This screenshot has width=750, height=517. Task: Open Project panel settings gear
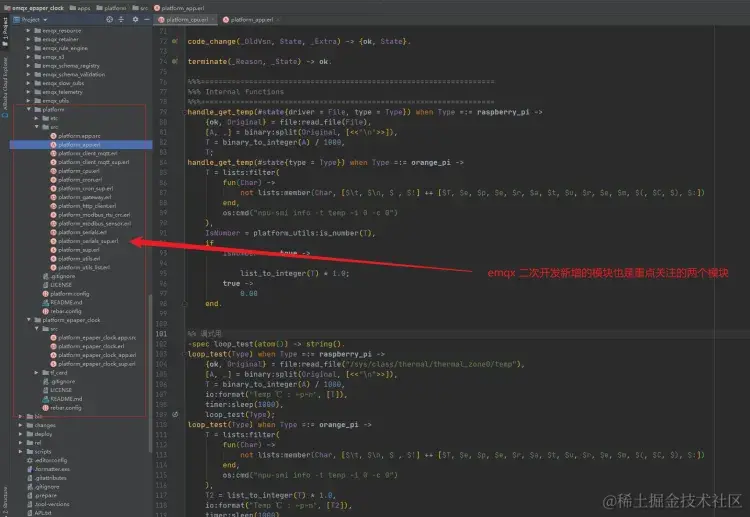[x=135, y=20]
